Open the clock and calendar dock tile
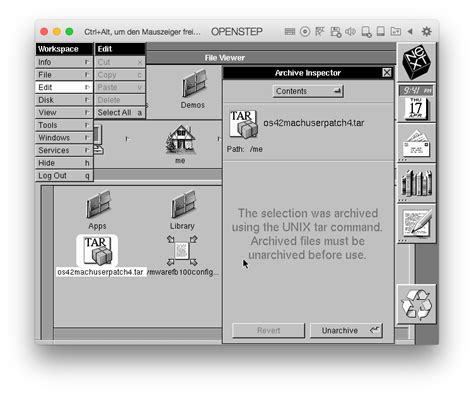Image resolution: width=474 pixels, height=395 pixels. [416, 103]
